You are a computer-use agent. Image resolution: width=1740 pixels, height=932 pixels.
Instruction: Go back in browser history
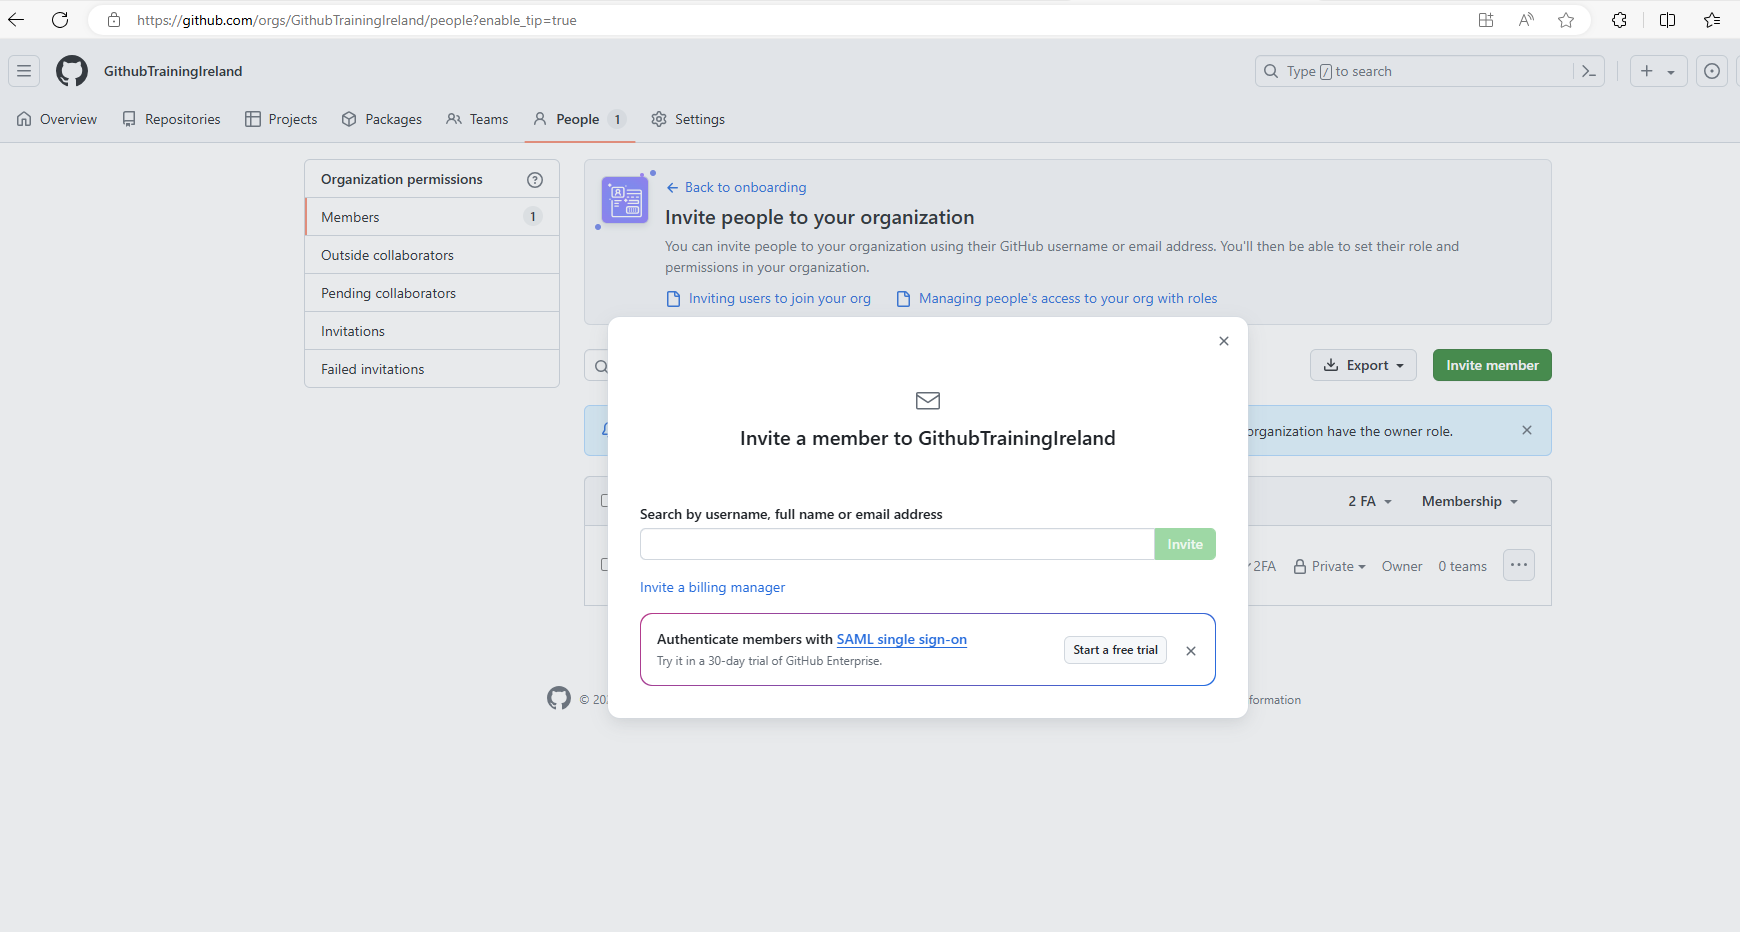coord(16,20)
